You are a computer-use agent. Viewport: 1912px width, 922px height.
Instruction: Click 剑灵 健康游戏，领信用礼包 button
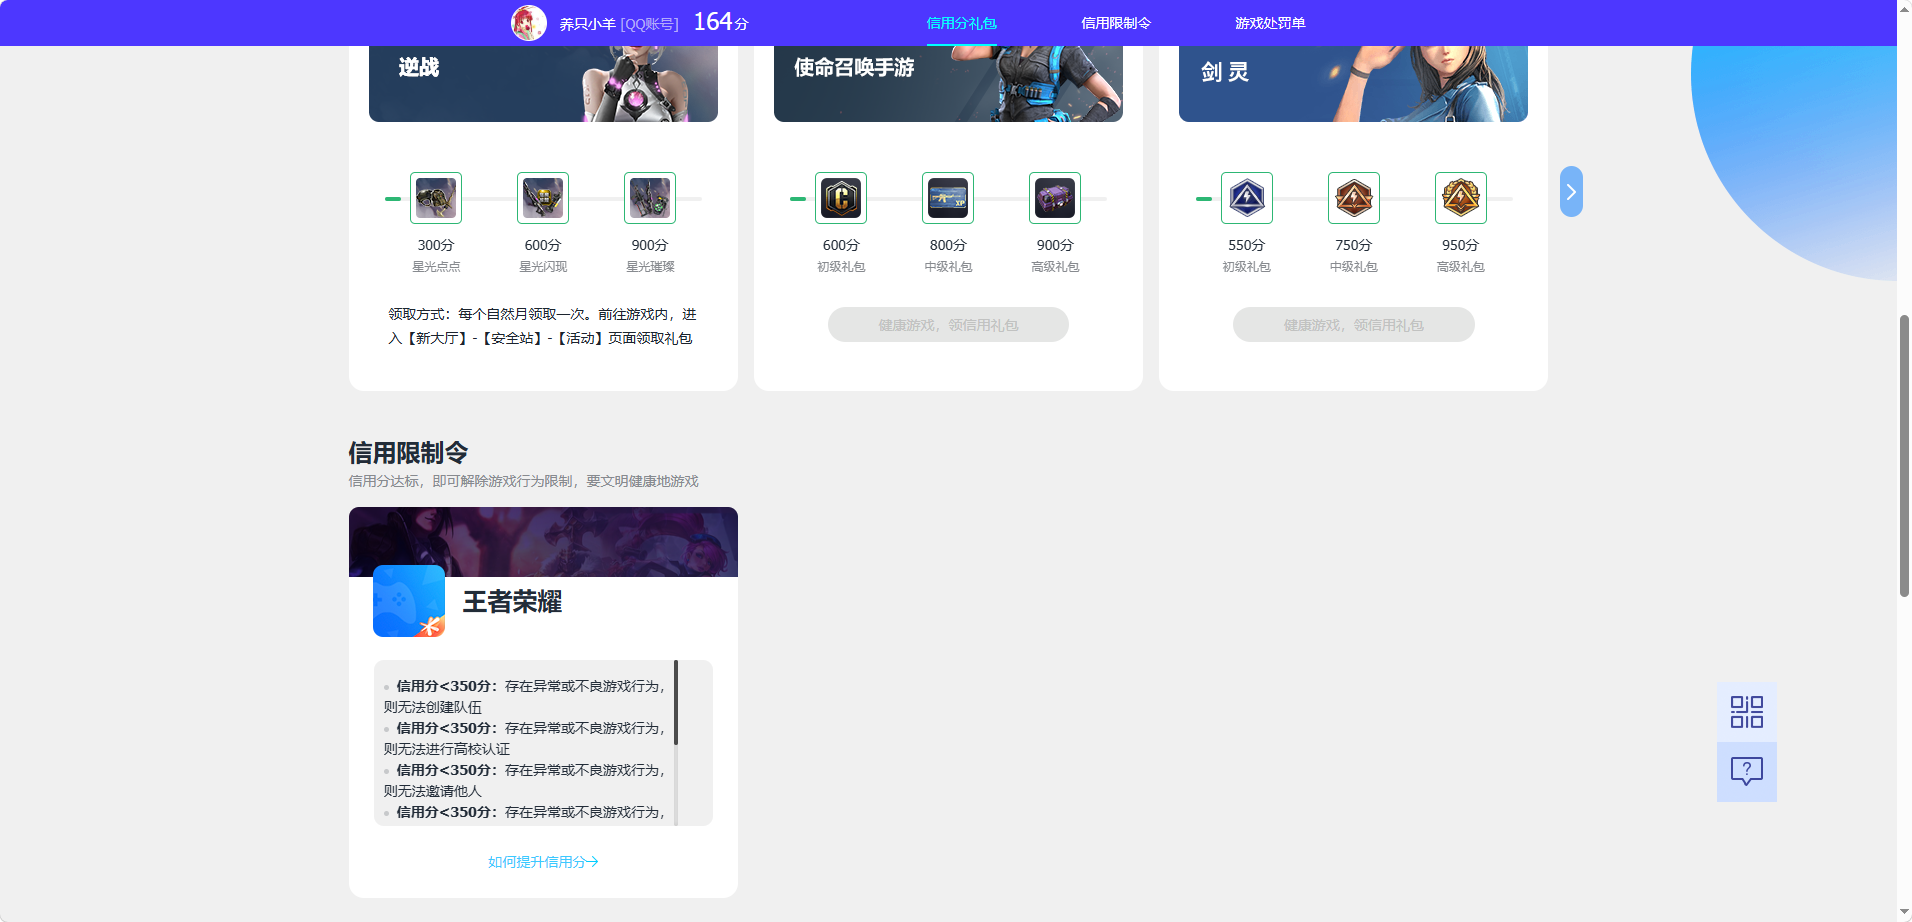point(1353,325)
